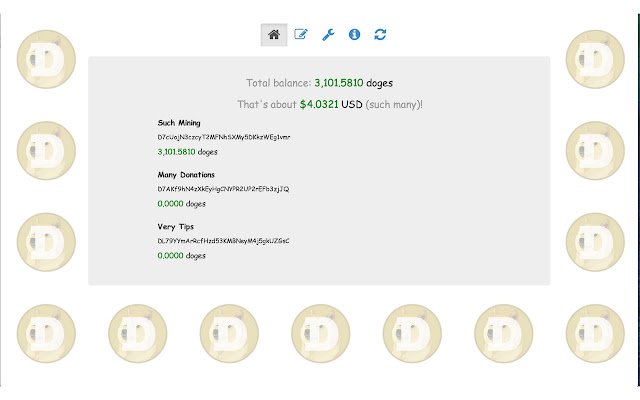
Task: Select the "Such Mining" wallet label
Action: [x=179, y=123]
